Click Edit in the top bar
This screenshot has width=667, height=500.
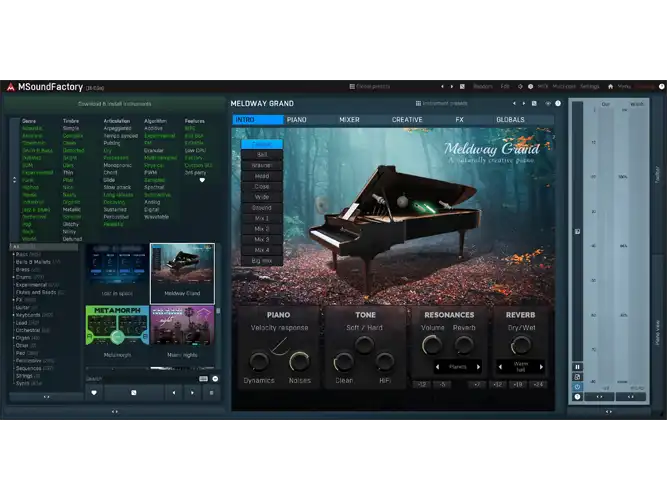tap(505, 86)
